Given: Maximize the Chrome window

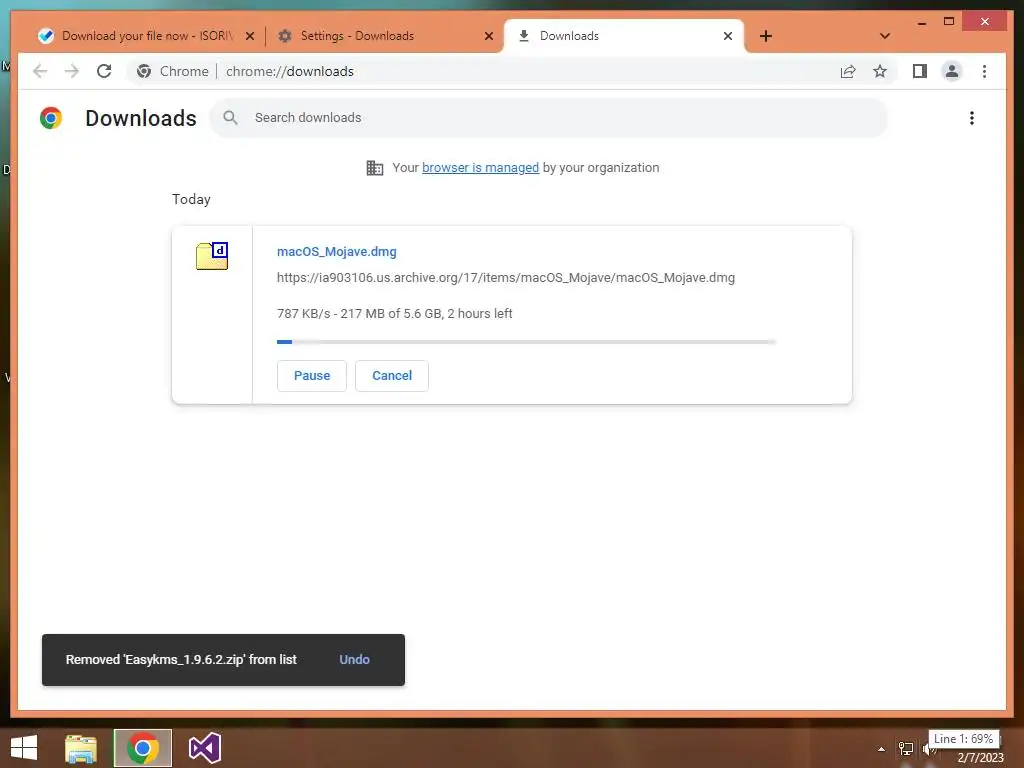Looking at the screenshot, I should tap(949, 22).
